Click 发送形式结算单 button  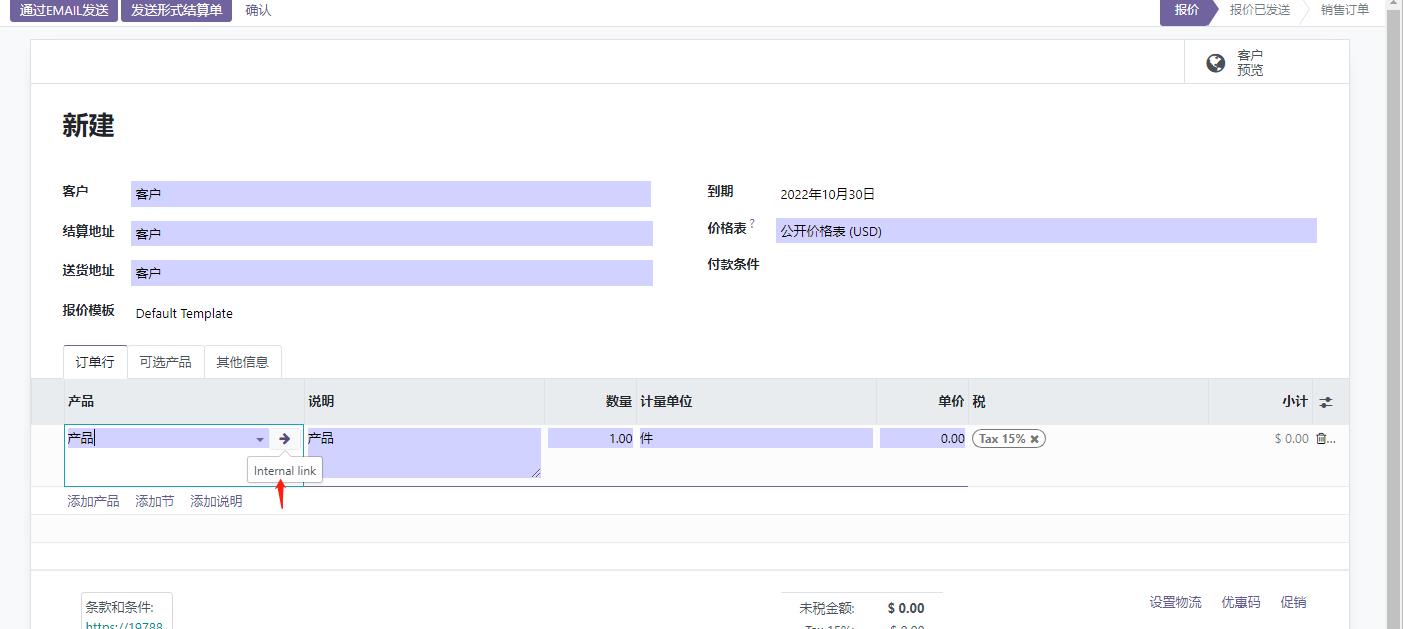coord(177,10)
